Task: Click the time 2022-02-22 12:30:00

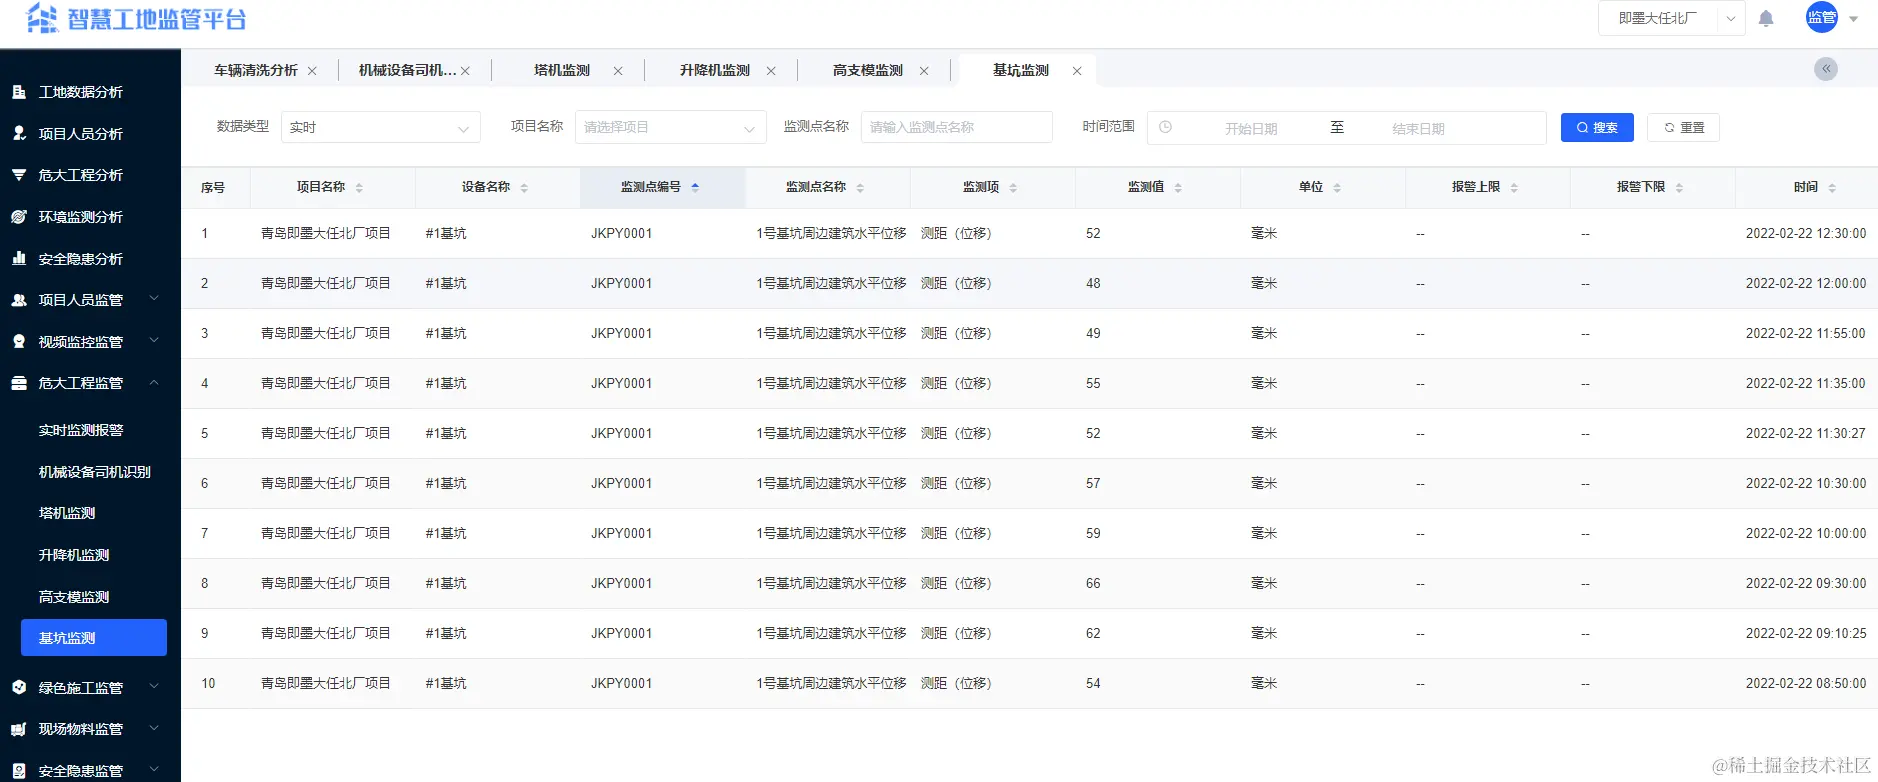Action: pyautogui.click(x=1806, y=233)
